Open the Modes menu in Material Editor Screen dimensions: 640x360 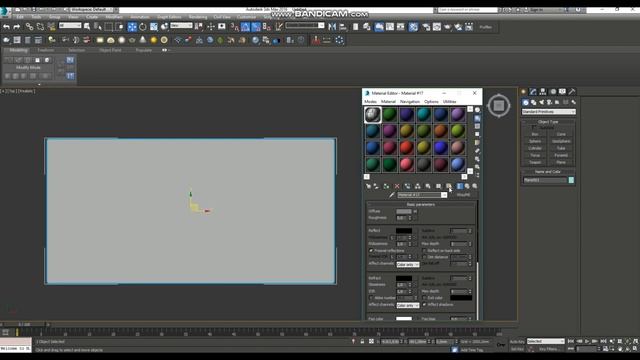tap(370, 102)
